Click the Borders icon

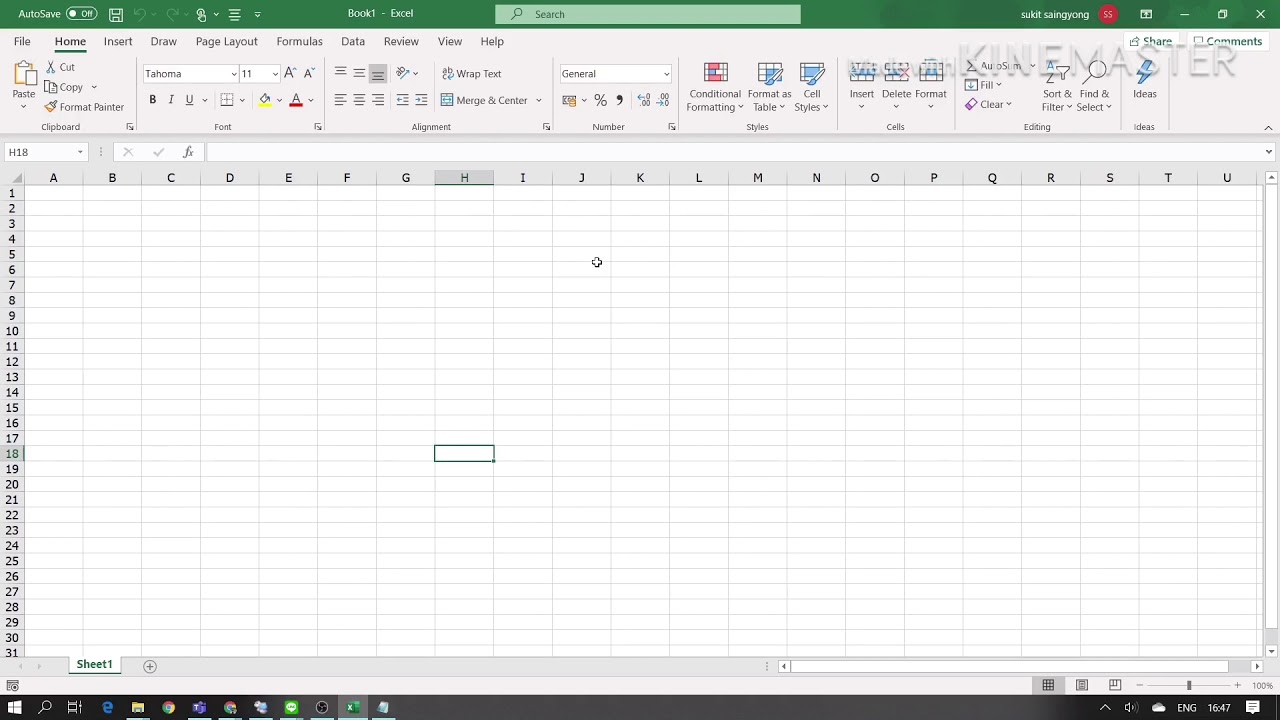pyautogui.click(x=227, y=100)
